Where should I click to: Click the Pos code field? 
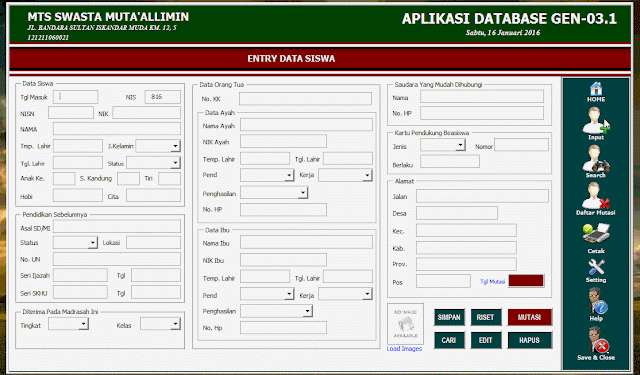443,281
